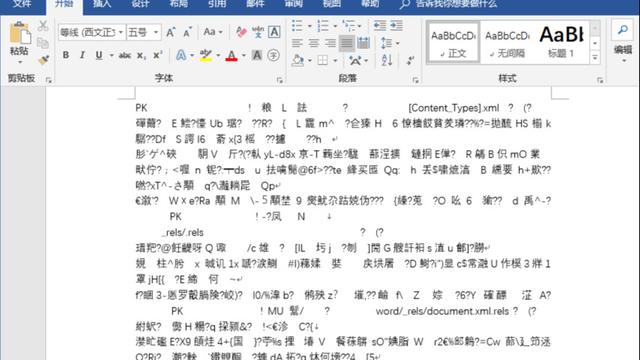Toggle Italic formatting
This screenshot has height=360, width=640.
point(82,56)
